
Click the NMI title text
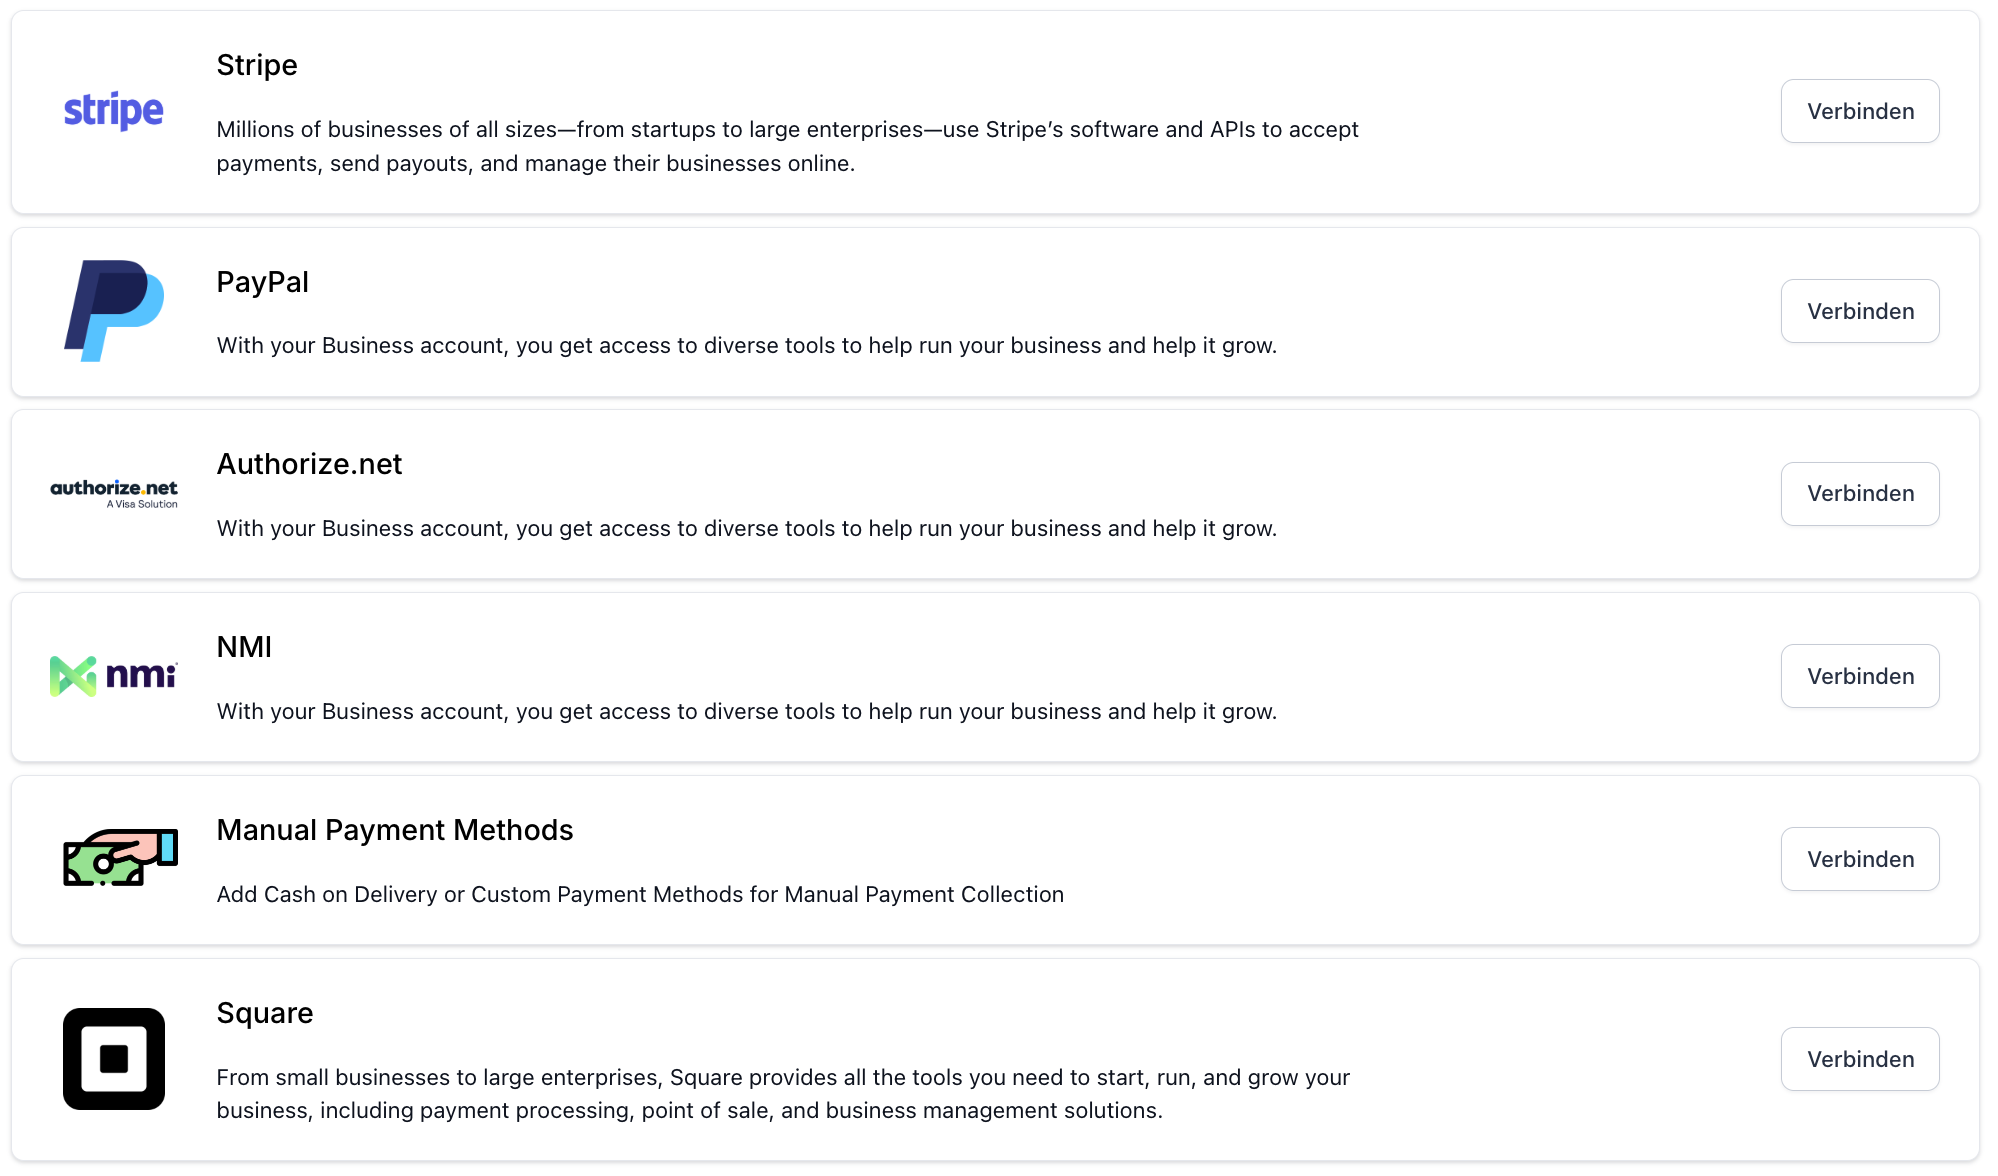pyautogui.click(x=244, y=647)
